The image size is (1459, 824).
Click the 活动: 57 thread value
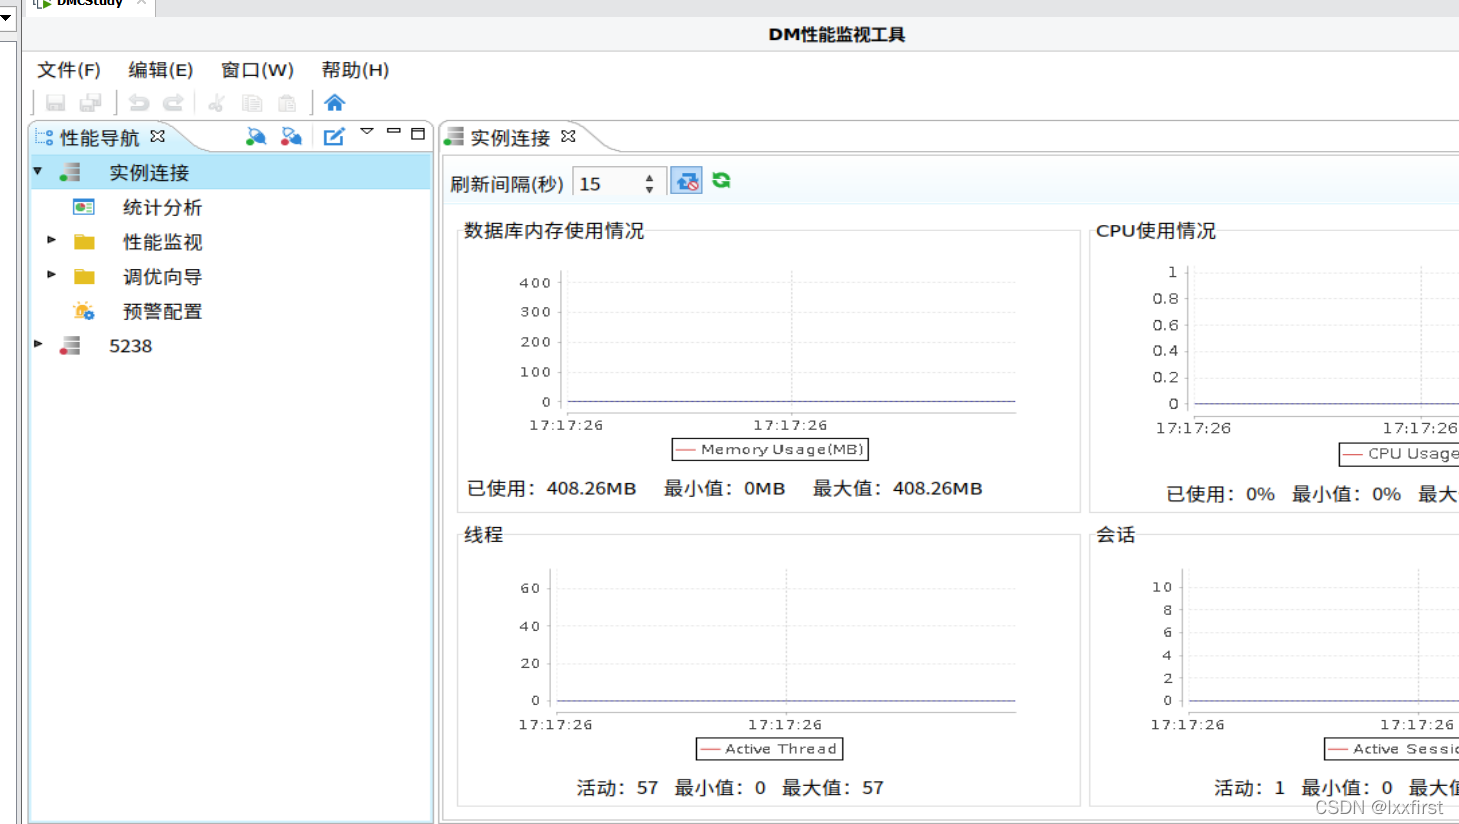[x=617, y=788]
